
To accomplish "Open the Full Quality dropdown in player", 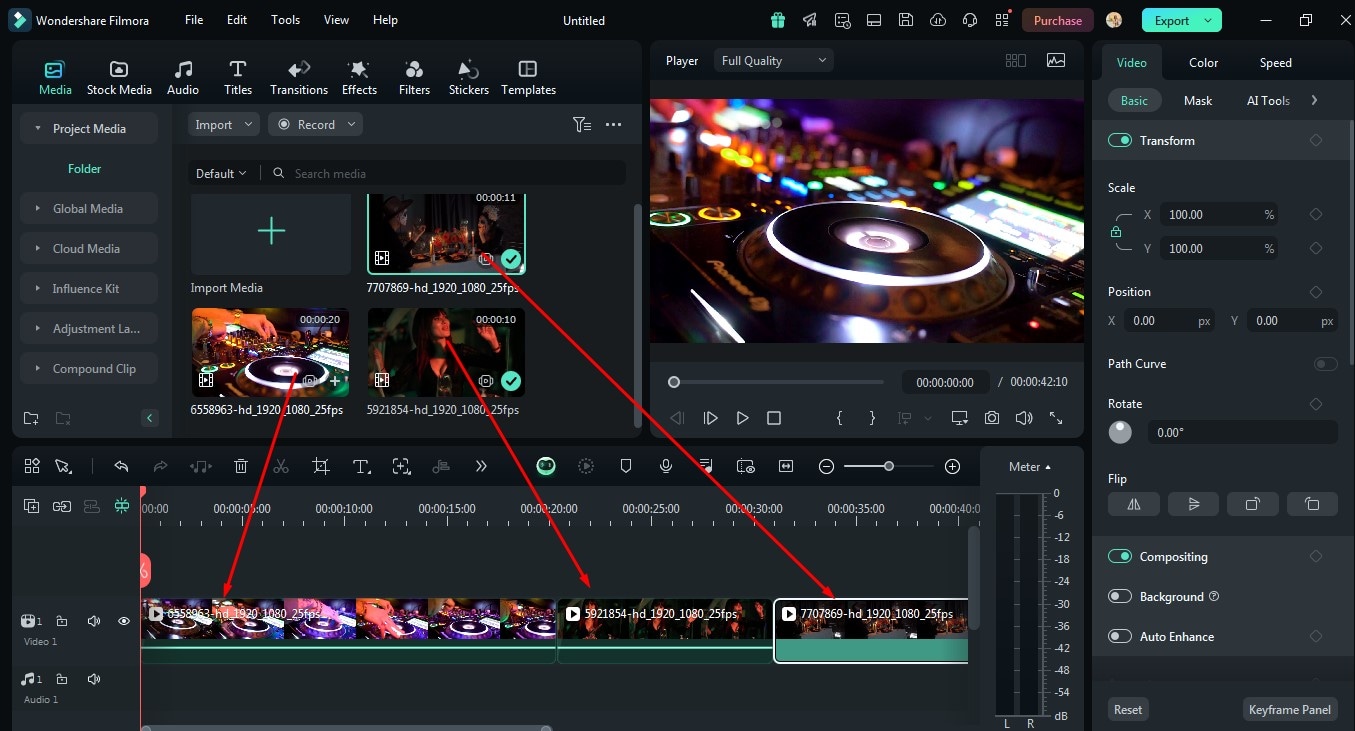I will point(774,61).
